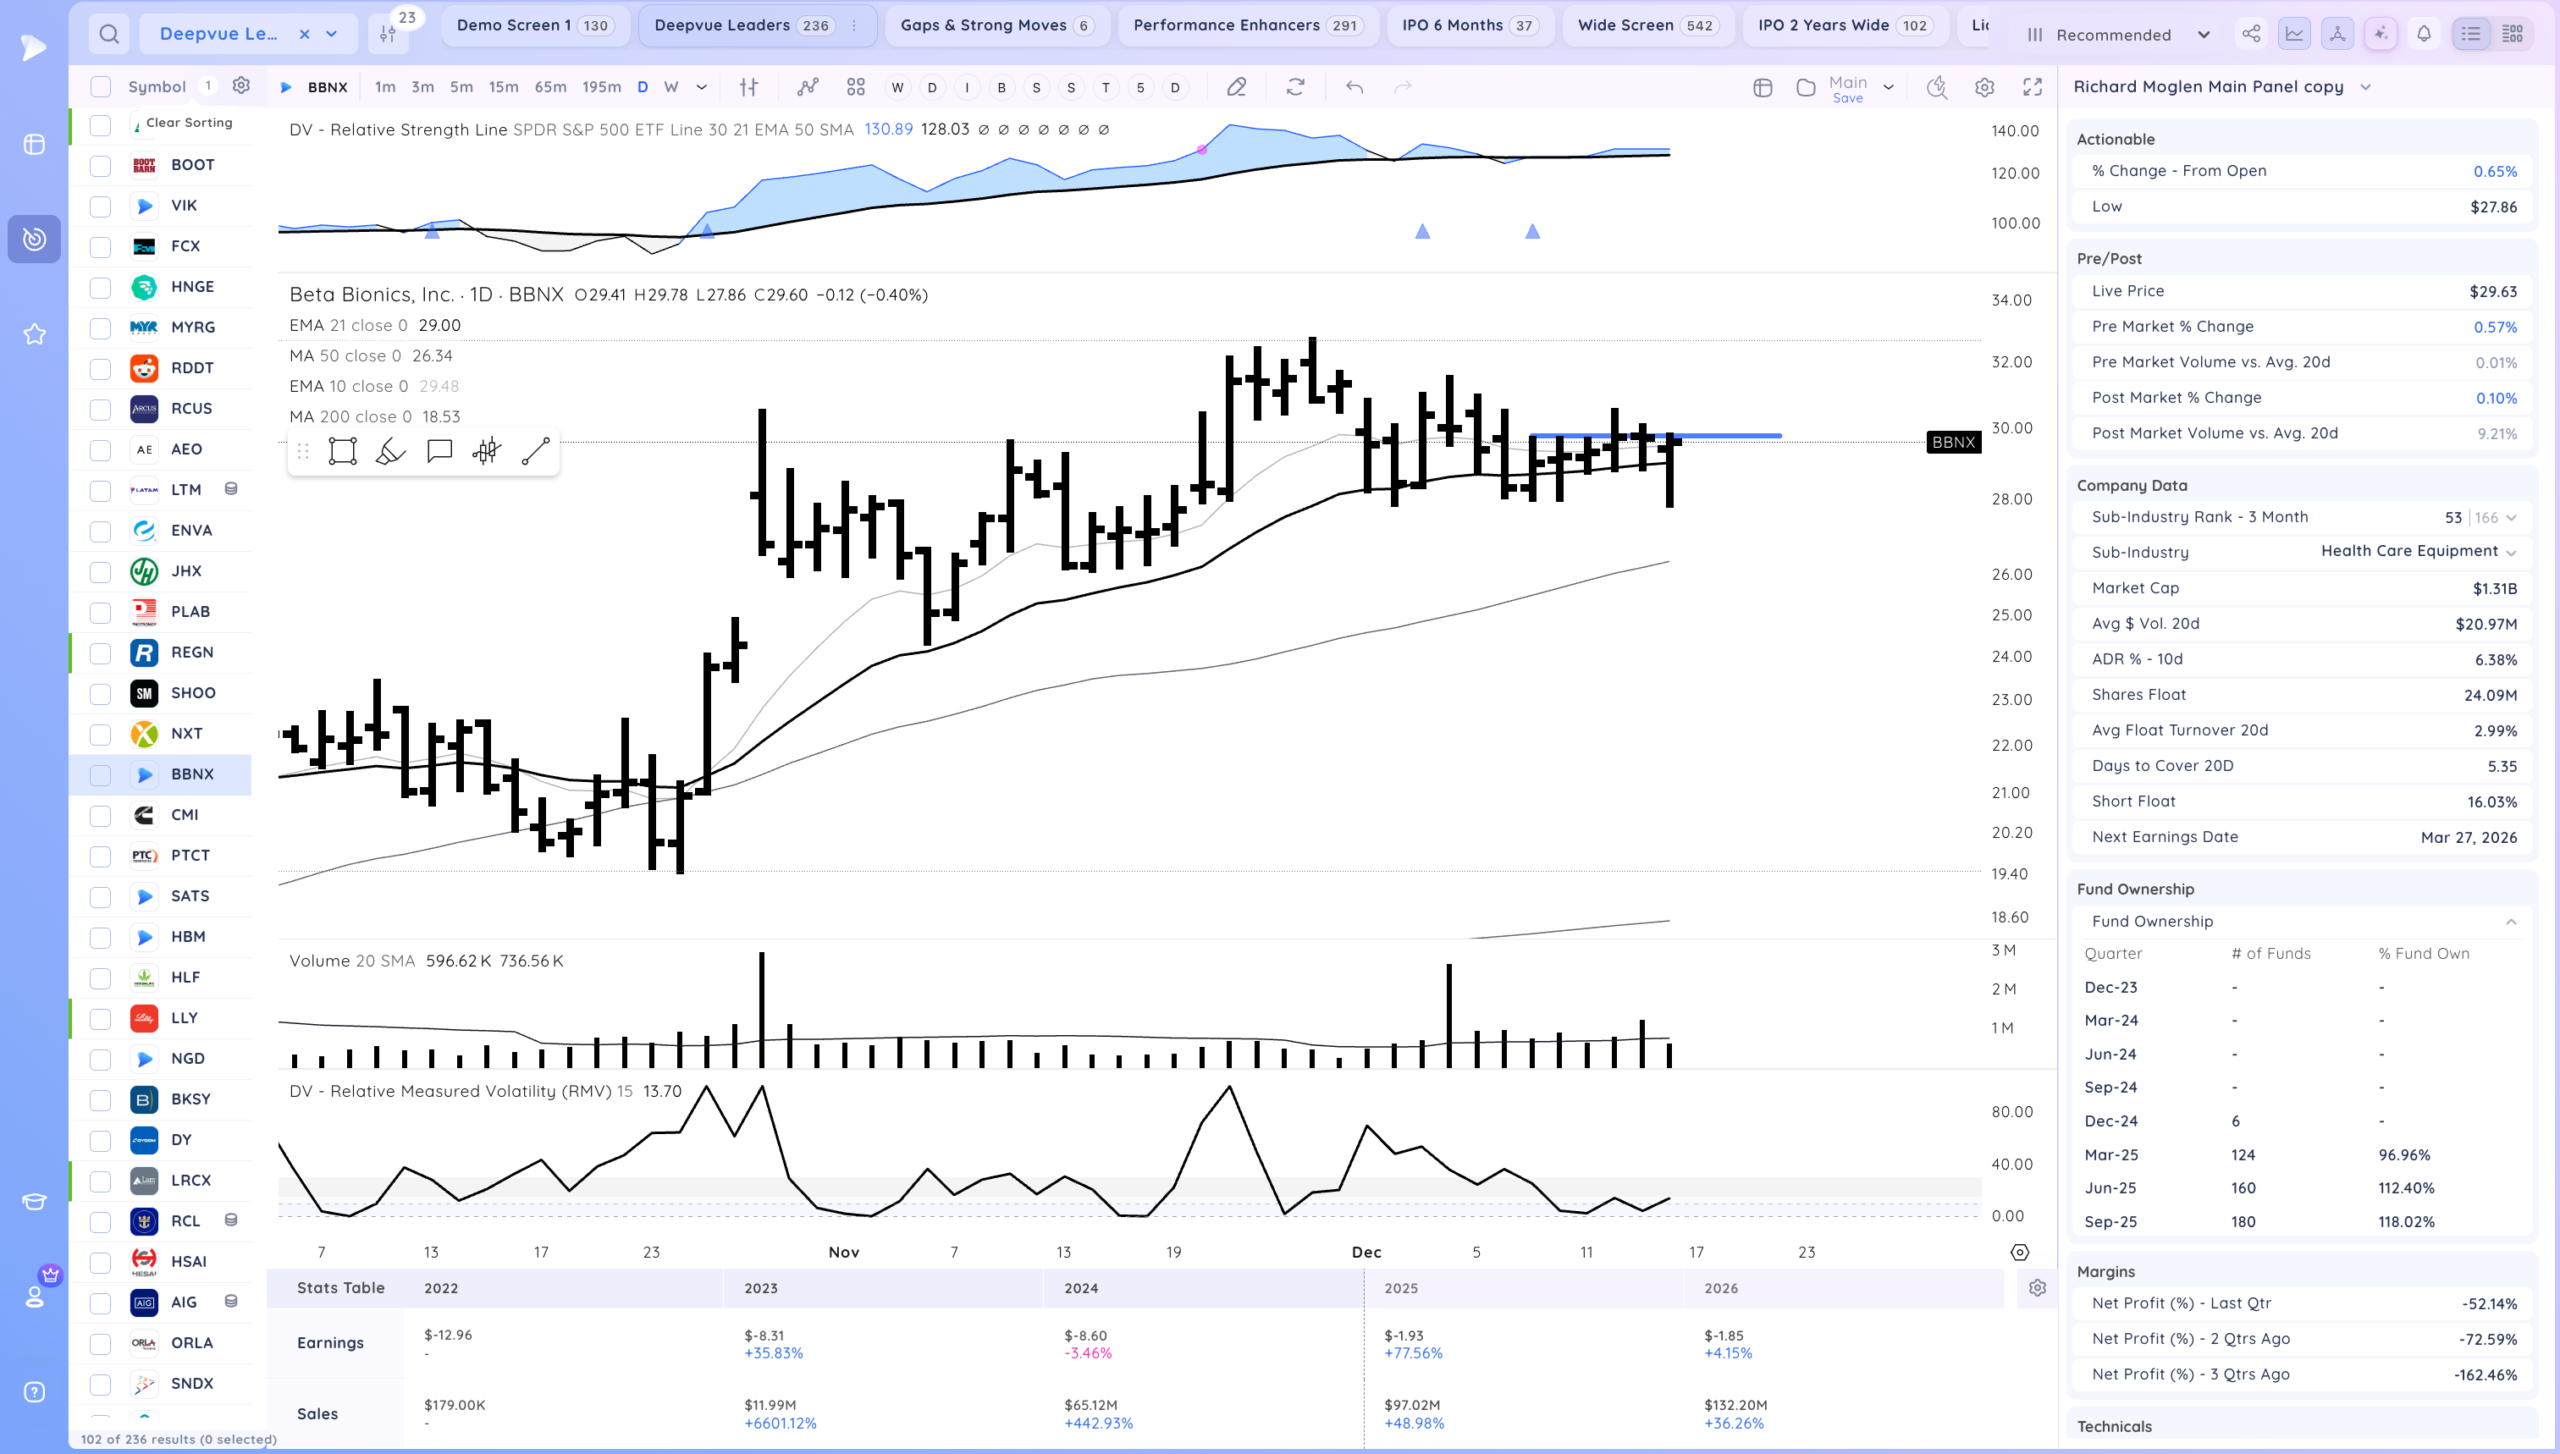Toggle fullscreen chart icon
Image resolution: width=2560 pixels, height=1454 pixels.
[x=2032, y=88]
